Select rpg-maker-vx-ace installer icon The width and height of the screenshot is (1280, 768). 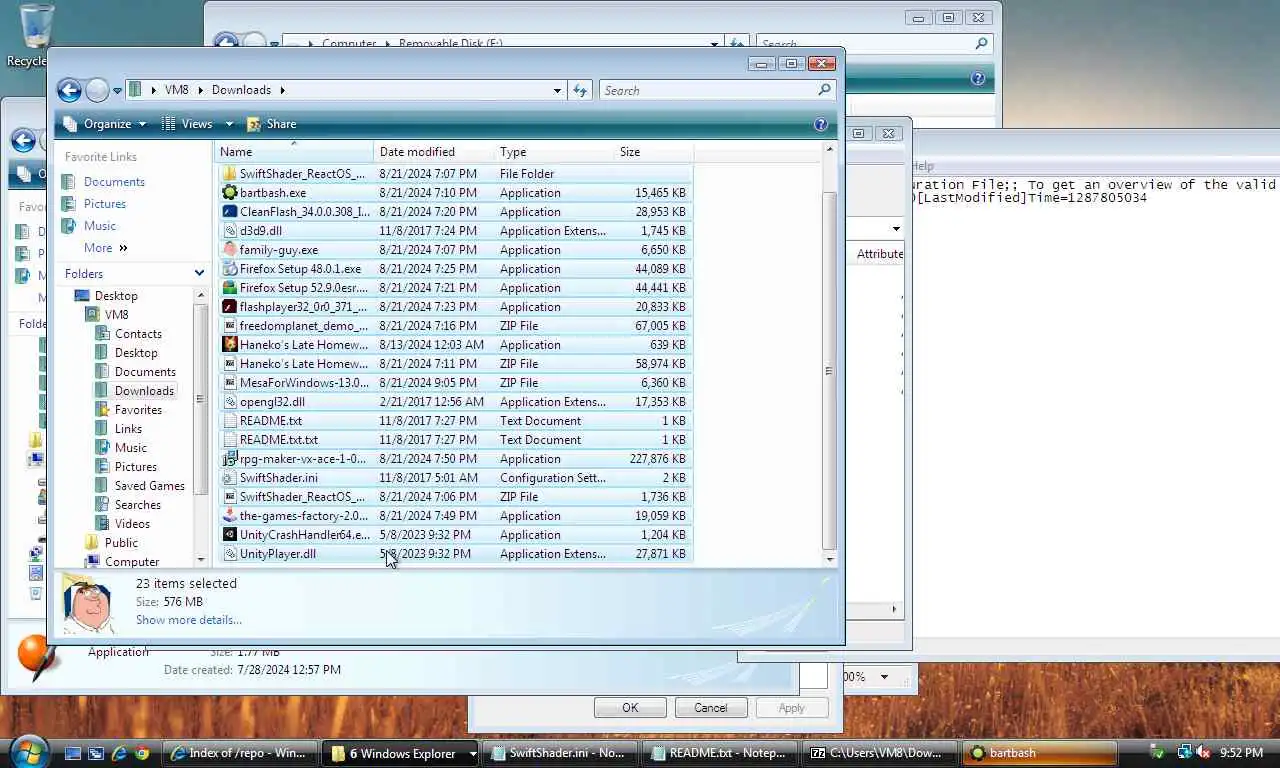click(x=230, y=459)
